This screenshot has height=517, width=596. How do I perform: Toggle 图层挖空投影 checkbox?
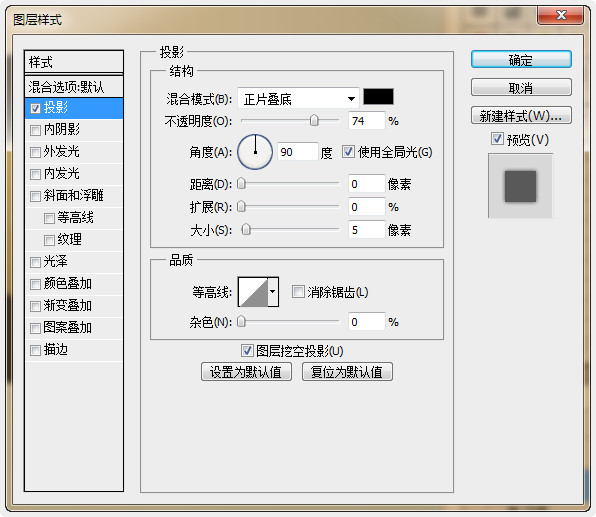[x=247, y=350]
